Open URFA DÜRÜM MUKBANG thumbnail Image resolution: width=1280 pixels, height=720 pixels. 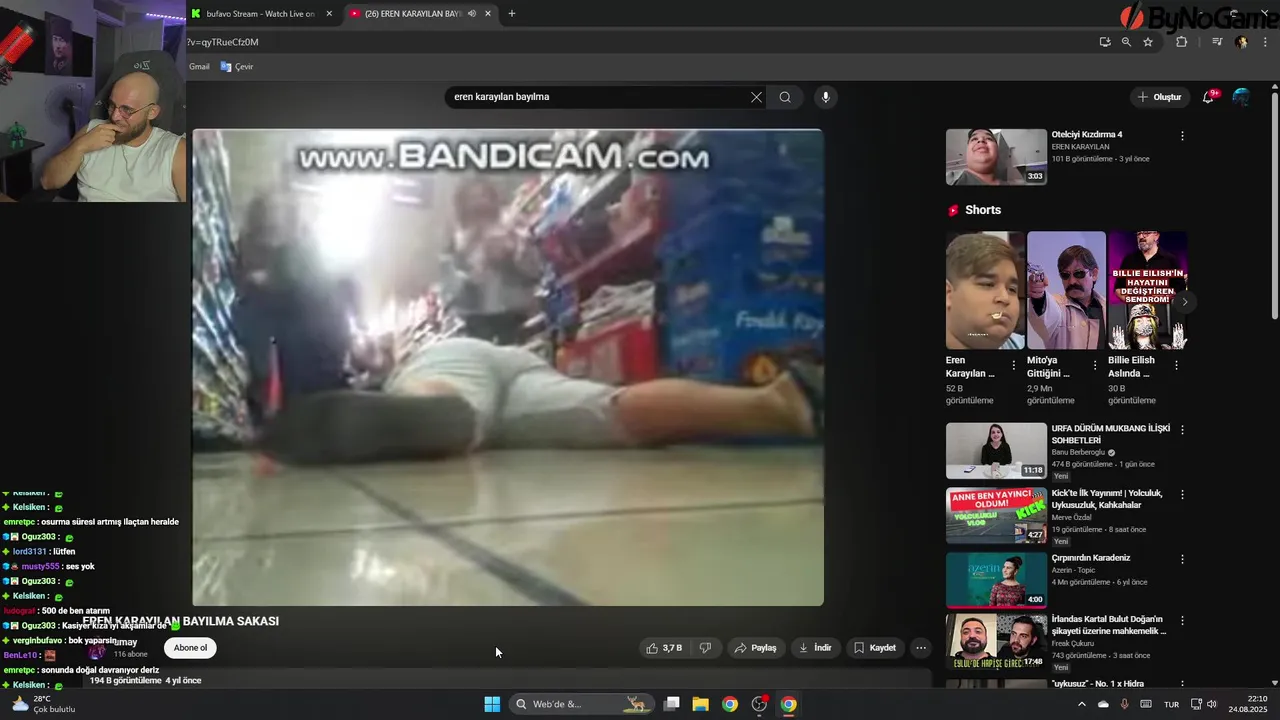pyautogui.click(x=996, y=451)
